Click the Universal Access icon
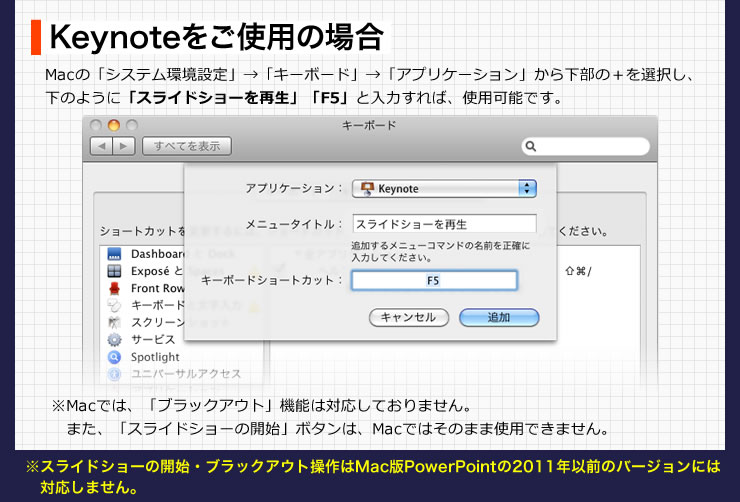Image resolution: width=740 pixels, height=502 pixels. tap(114, 374)
